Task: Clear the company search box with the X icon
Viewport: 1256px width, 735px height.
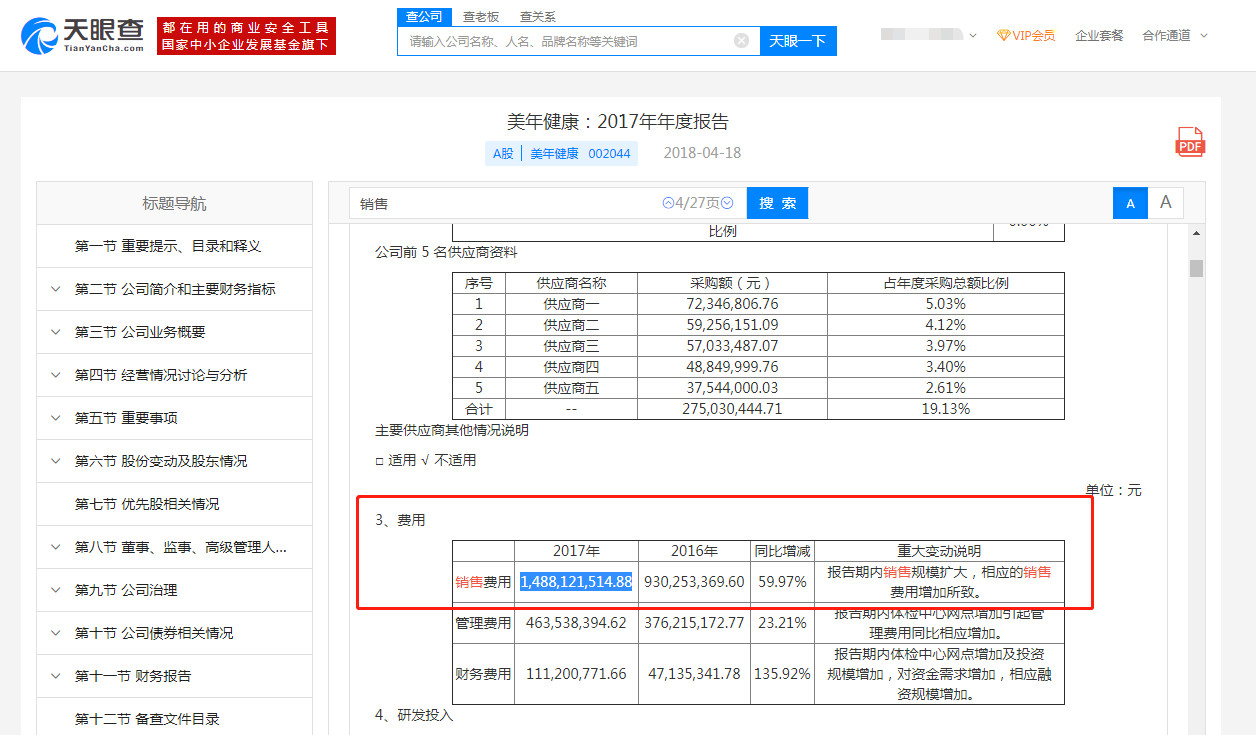Action: tap(741, 41)
